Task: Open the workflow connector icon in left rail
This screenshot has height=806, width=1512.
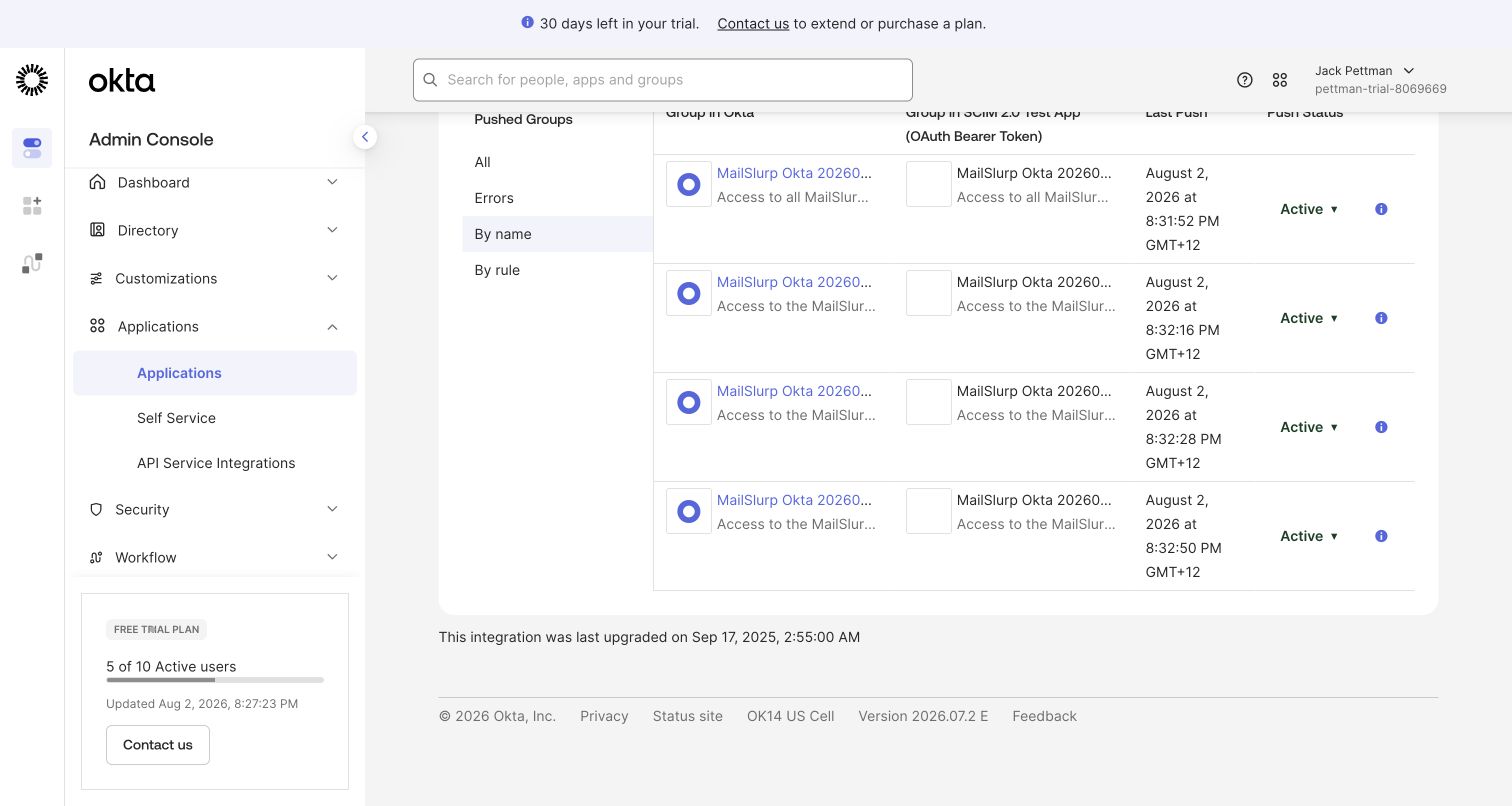Action: tap(32, 263)
